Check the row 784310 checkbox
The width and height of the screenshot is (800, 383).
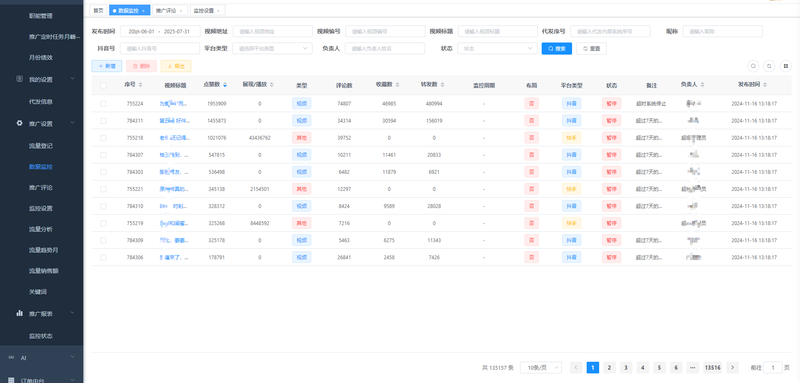103,206
